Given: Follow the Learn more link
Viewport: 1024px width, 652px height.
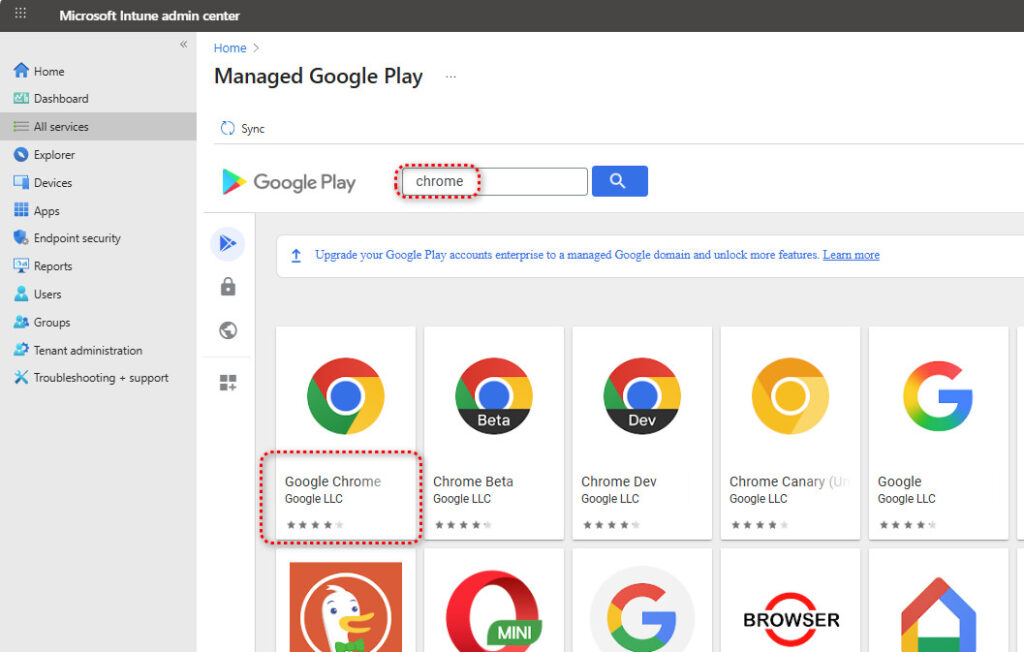Looking at the screenshot, I should 851,255.
